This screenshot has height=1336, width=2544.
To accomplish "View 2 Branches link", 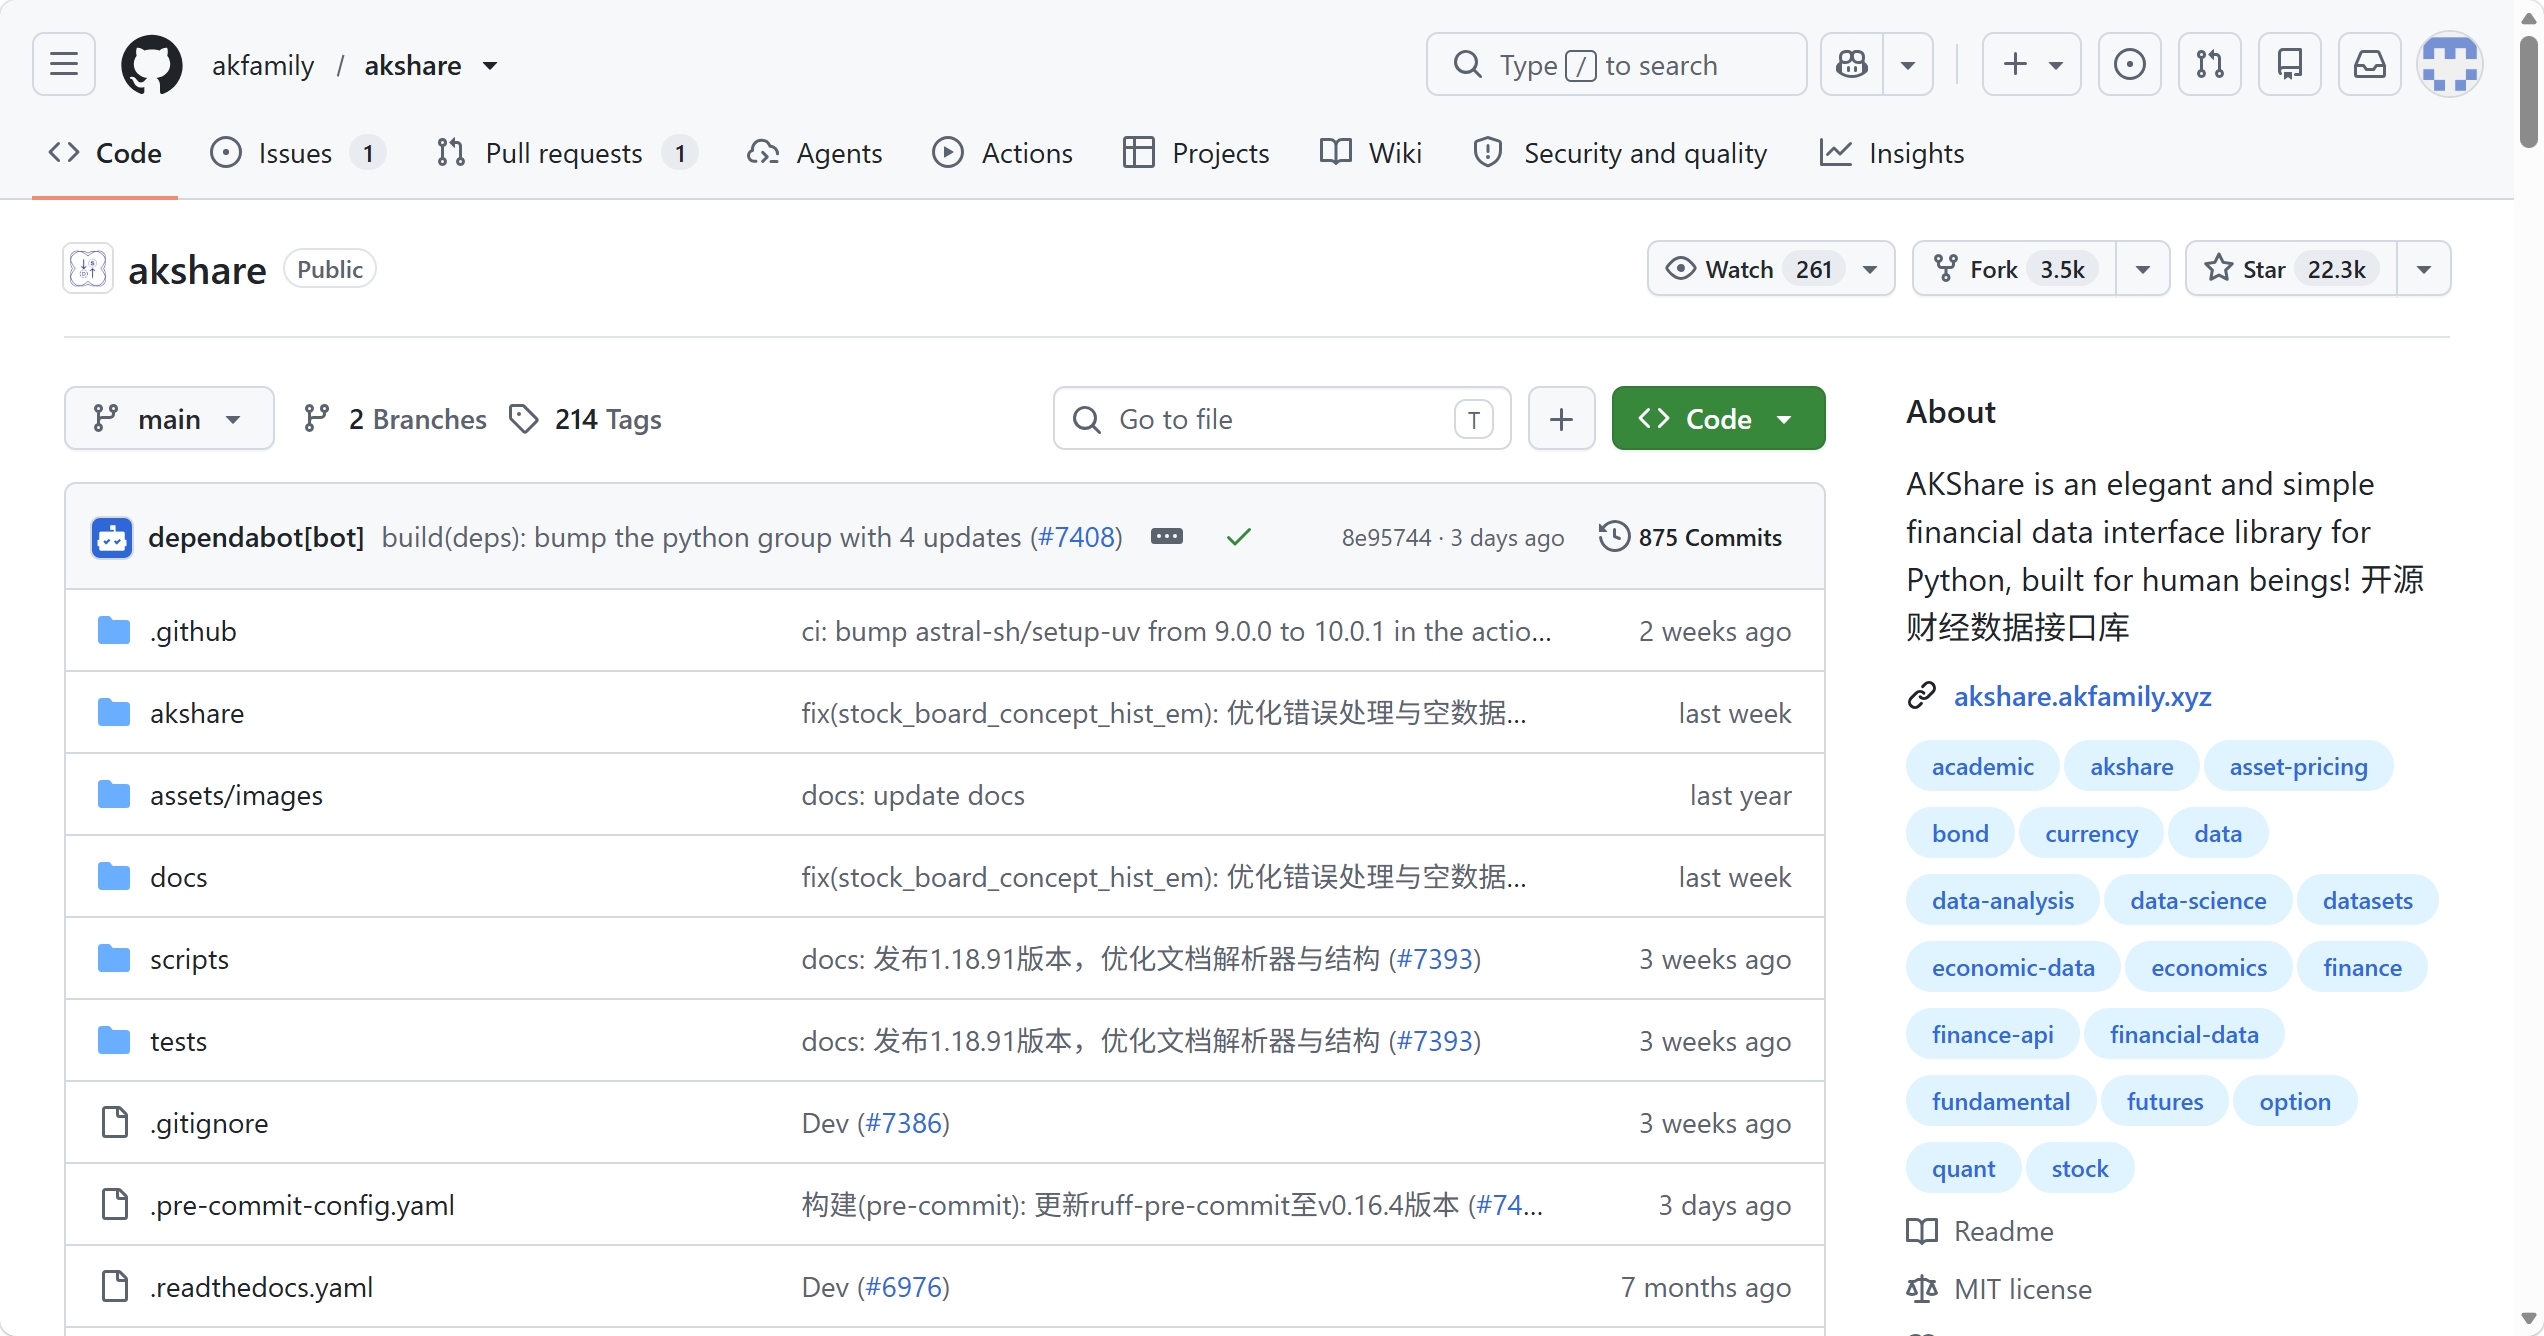I will 395,419.
